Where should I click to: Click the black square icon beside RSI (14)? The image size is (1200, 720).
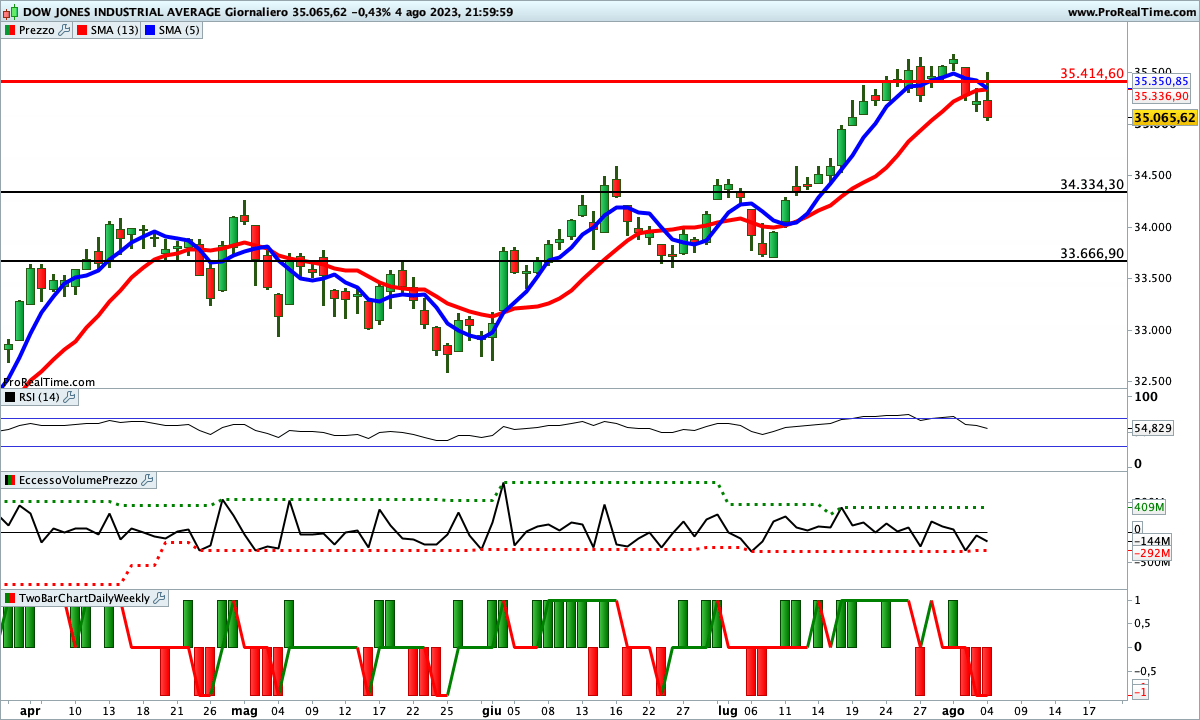[x=11, y=397]
